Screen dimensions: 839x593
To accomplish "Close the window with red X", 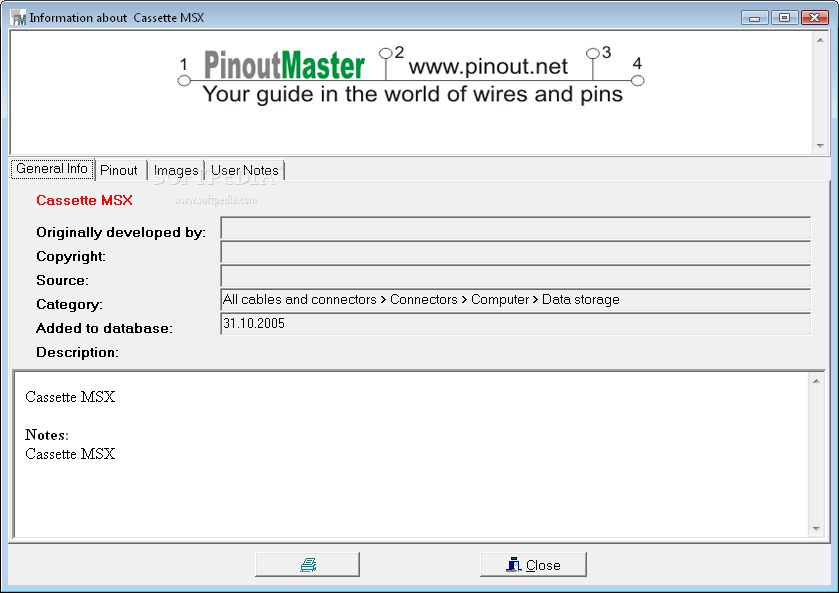I will pos(814,18).
